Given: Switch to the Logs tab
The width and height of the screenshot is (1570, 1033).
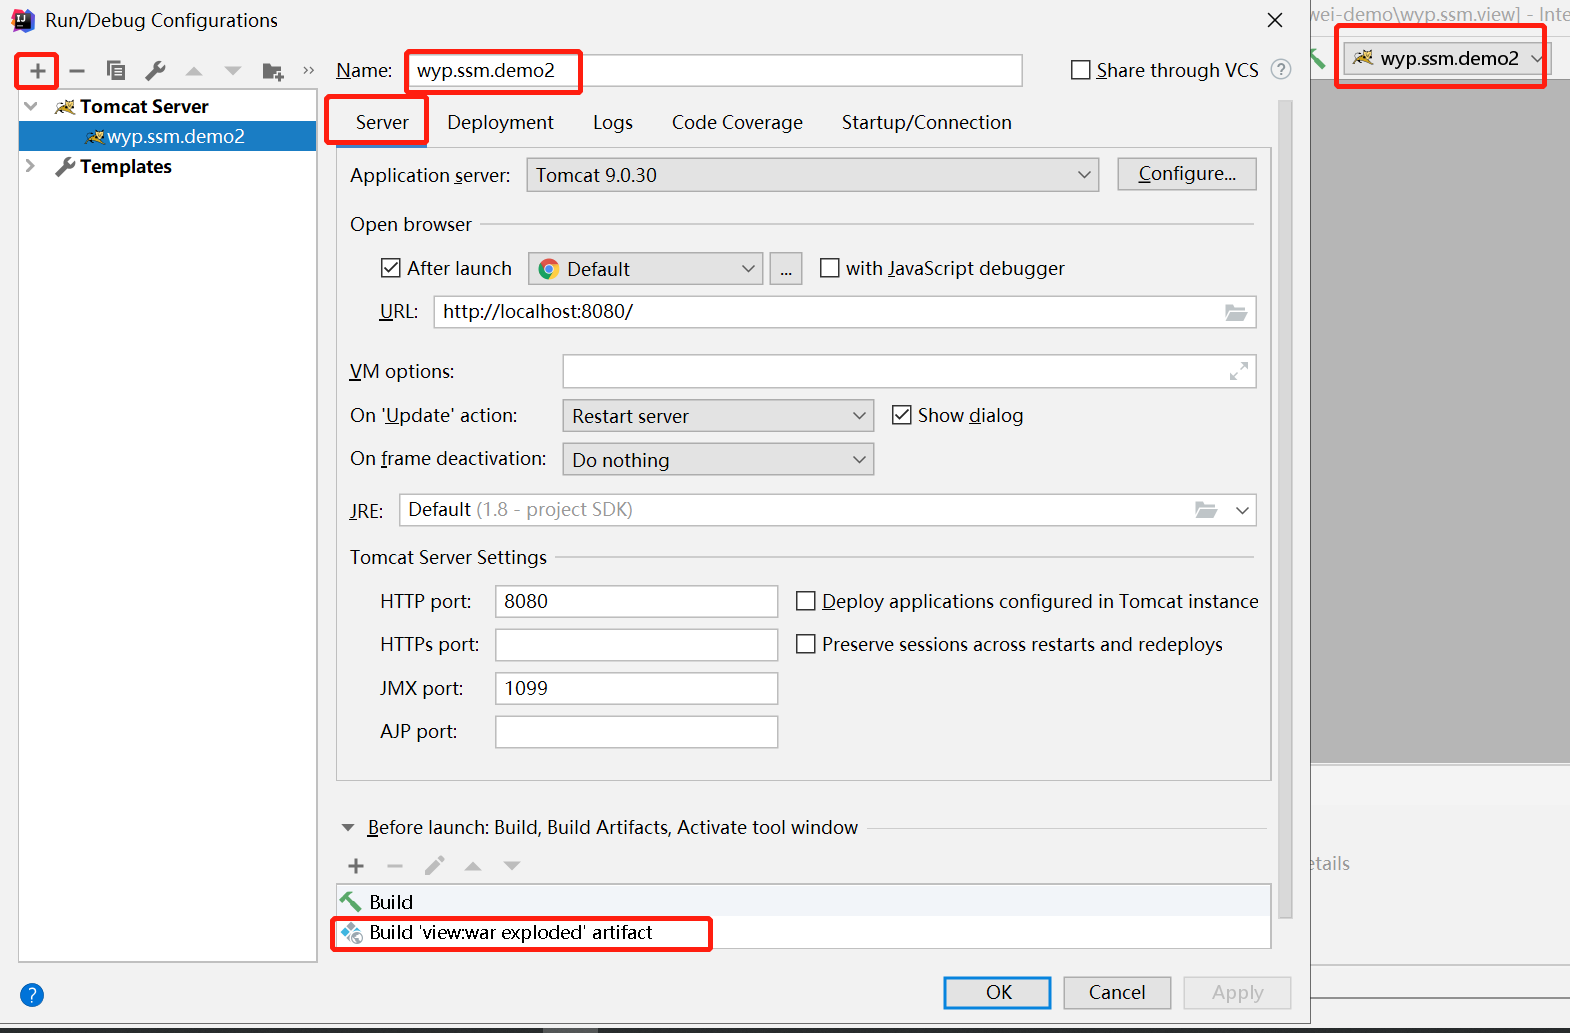Looking at the screenshot, I should pyautogui.click(x=613, y=122).
